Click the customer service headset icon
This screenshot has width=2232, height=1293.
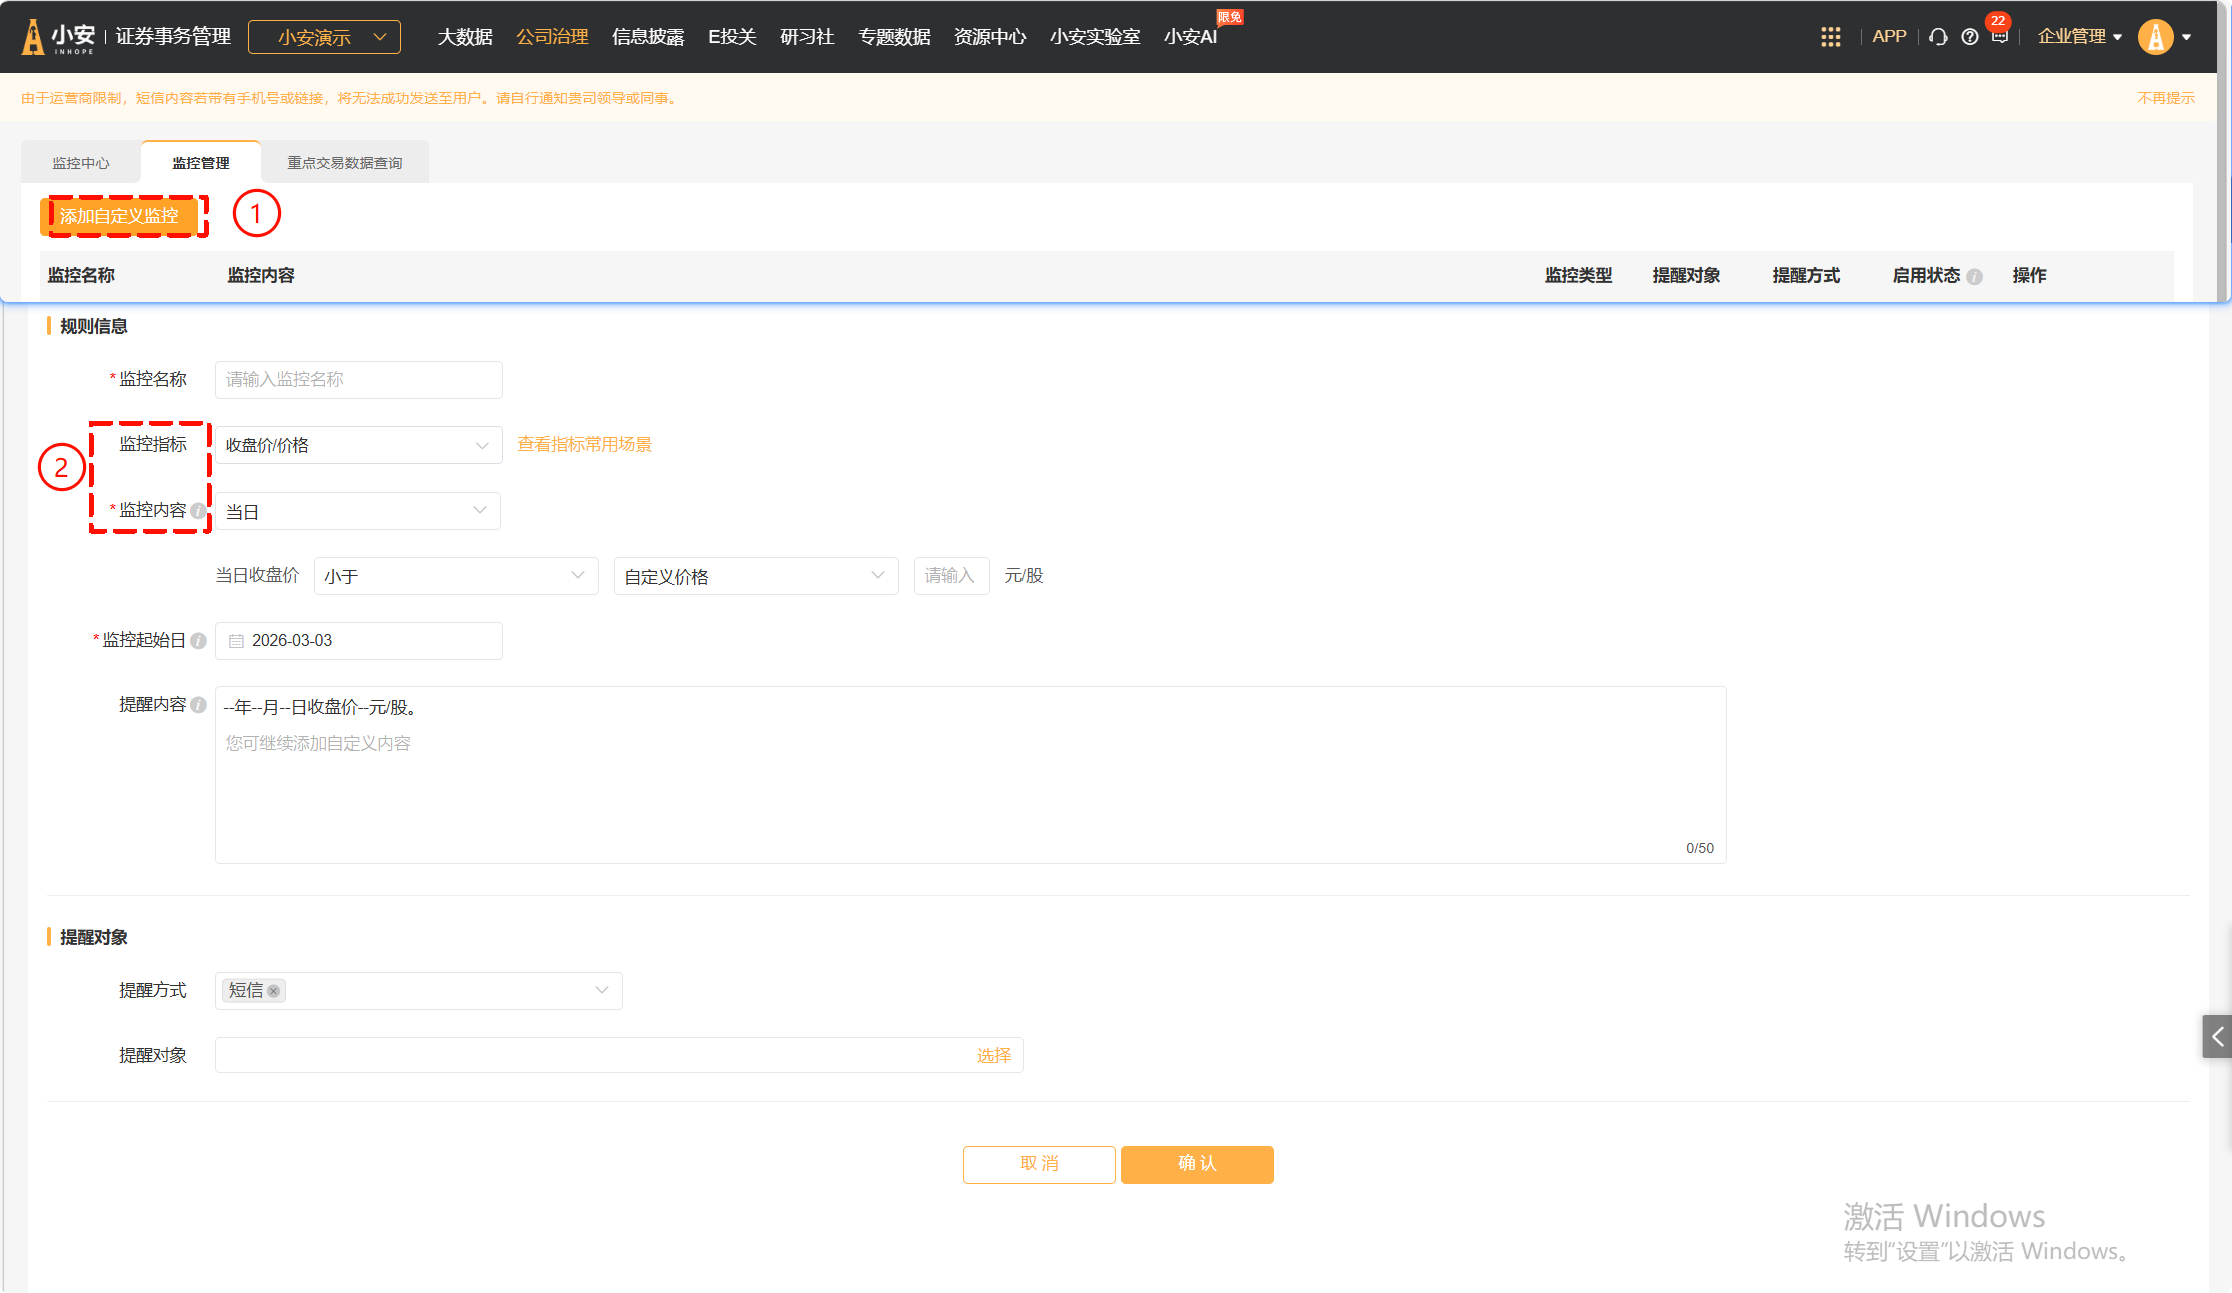(x=1938, y=37)
